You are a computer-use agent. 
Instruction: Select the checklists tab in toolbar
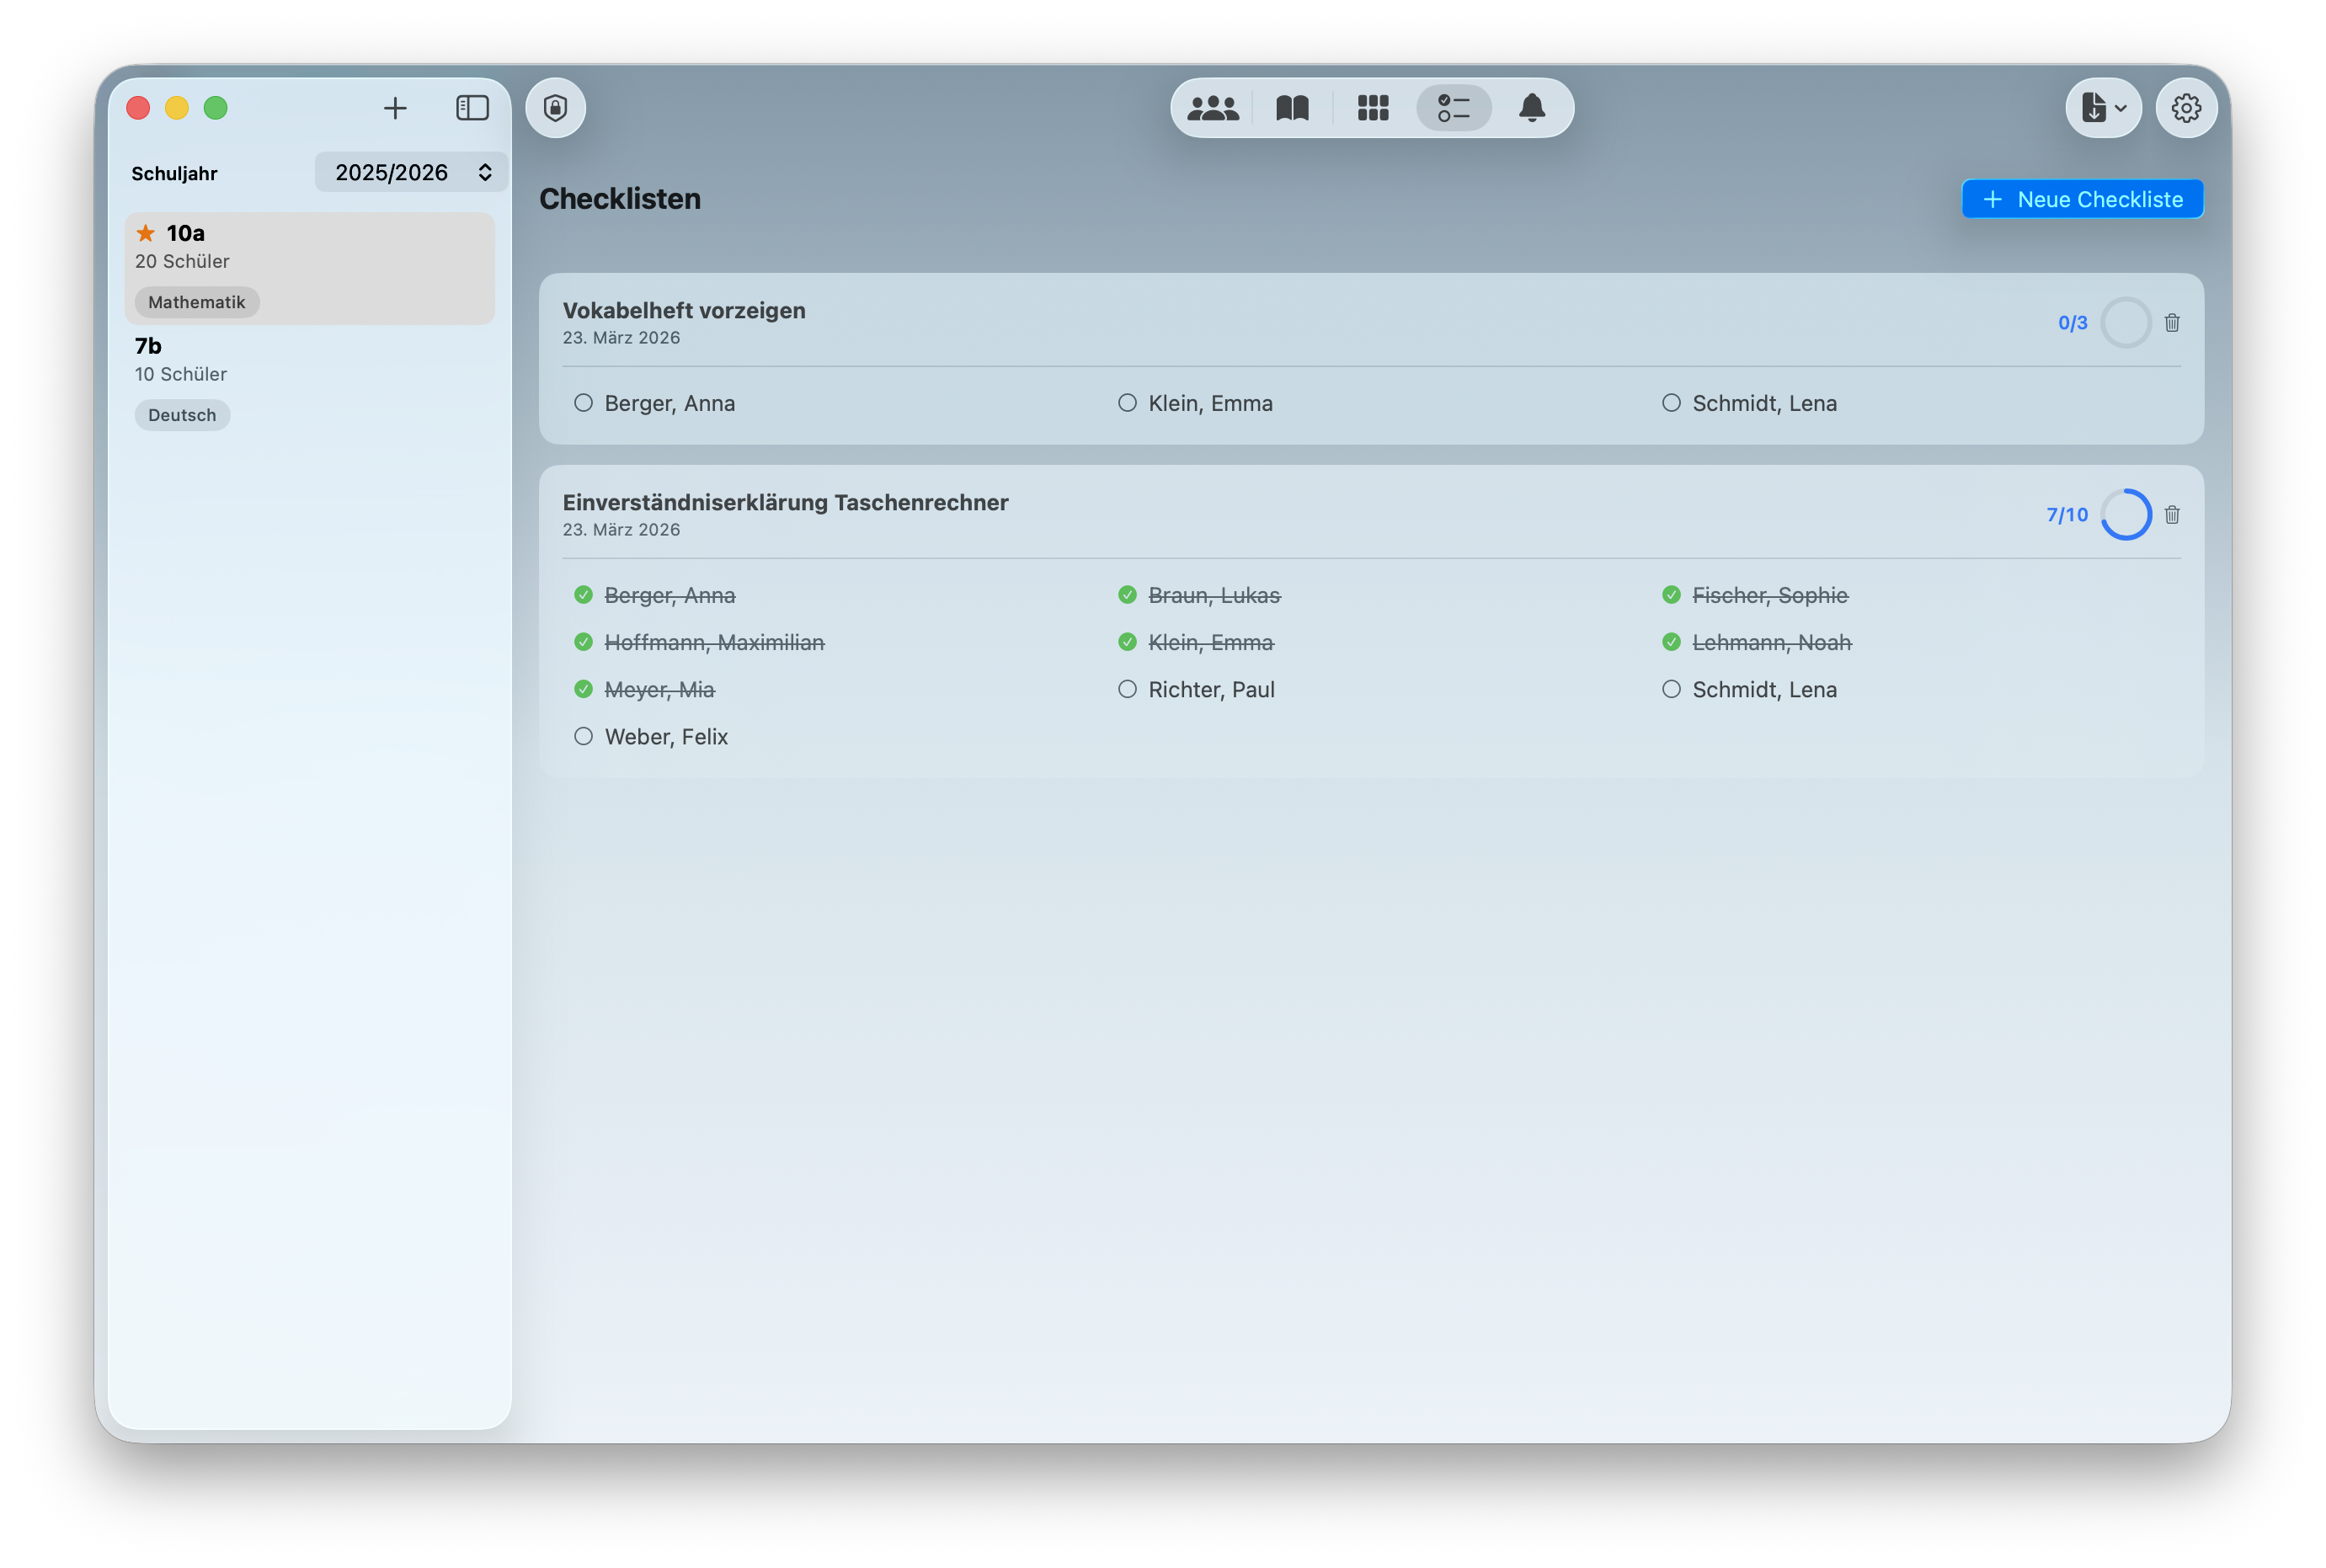(1453, 108)
